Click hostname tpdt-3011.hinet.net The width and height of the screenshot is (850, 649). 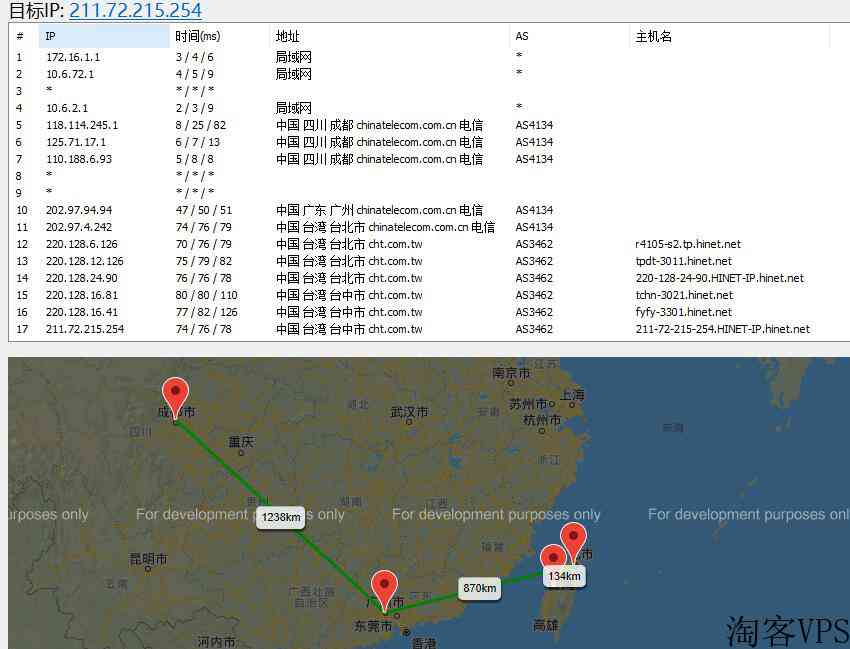(x=684, y=261)
